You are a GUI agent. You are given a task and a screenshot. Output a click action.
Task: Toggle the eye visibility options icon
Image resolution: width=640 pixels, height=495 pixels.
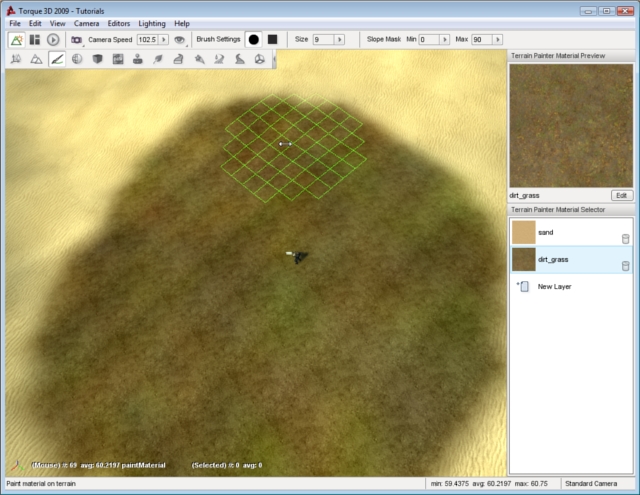click(x=179, y=40)
